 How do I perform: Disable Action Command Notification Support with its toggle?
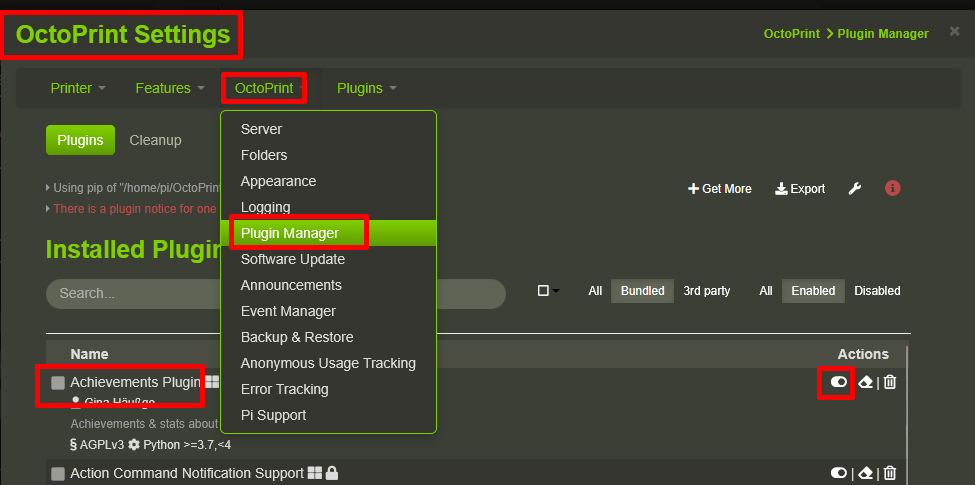click(x=838, y=473)
